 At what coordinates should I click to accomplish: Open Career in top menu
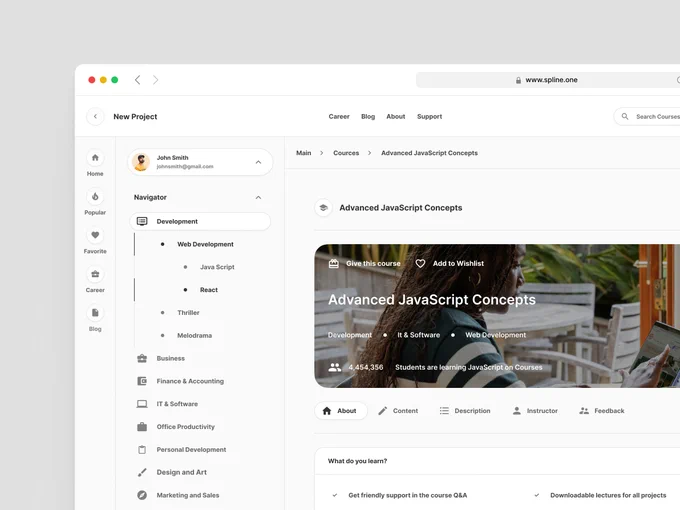339,117
